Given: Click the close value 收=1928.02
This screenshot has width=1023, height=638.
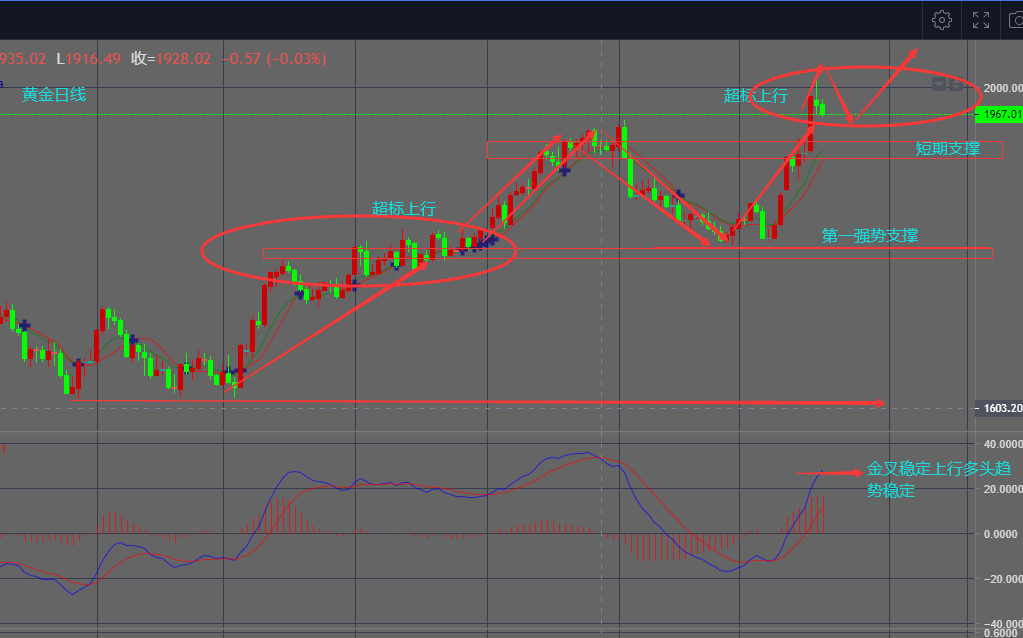Looking at the screenshot, I should point(171,59).
